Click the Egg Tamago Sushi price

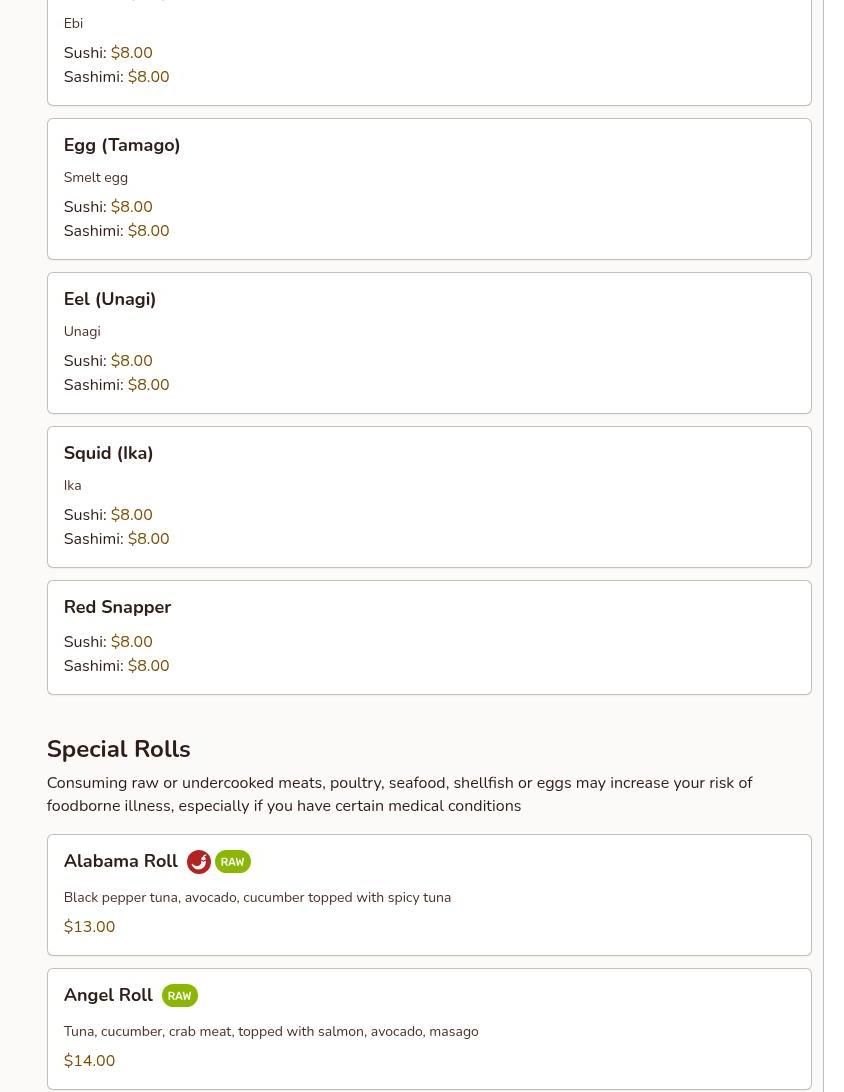131,207
